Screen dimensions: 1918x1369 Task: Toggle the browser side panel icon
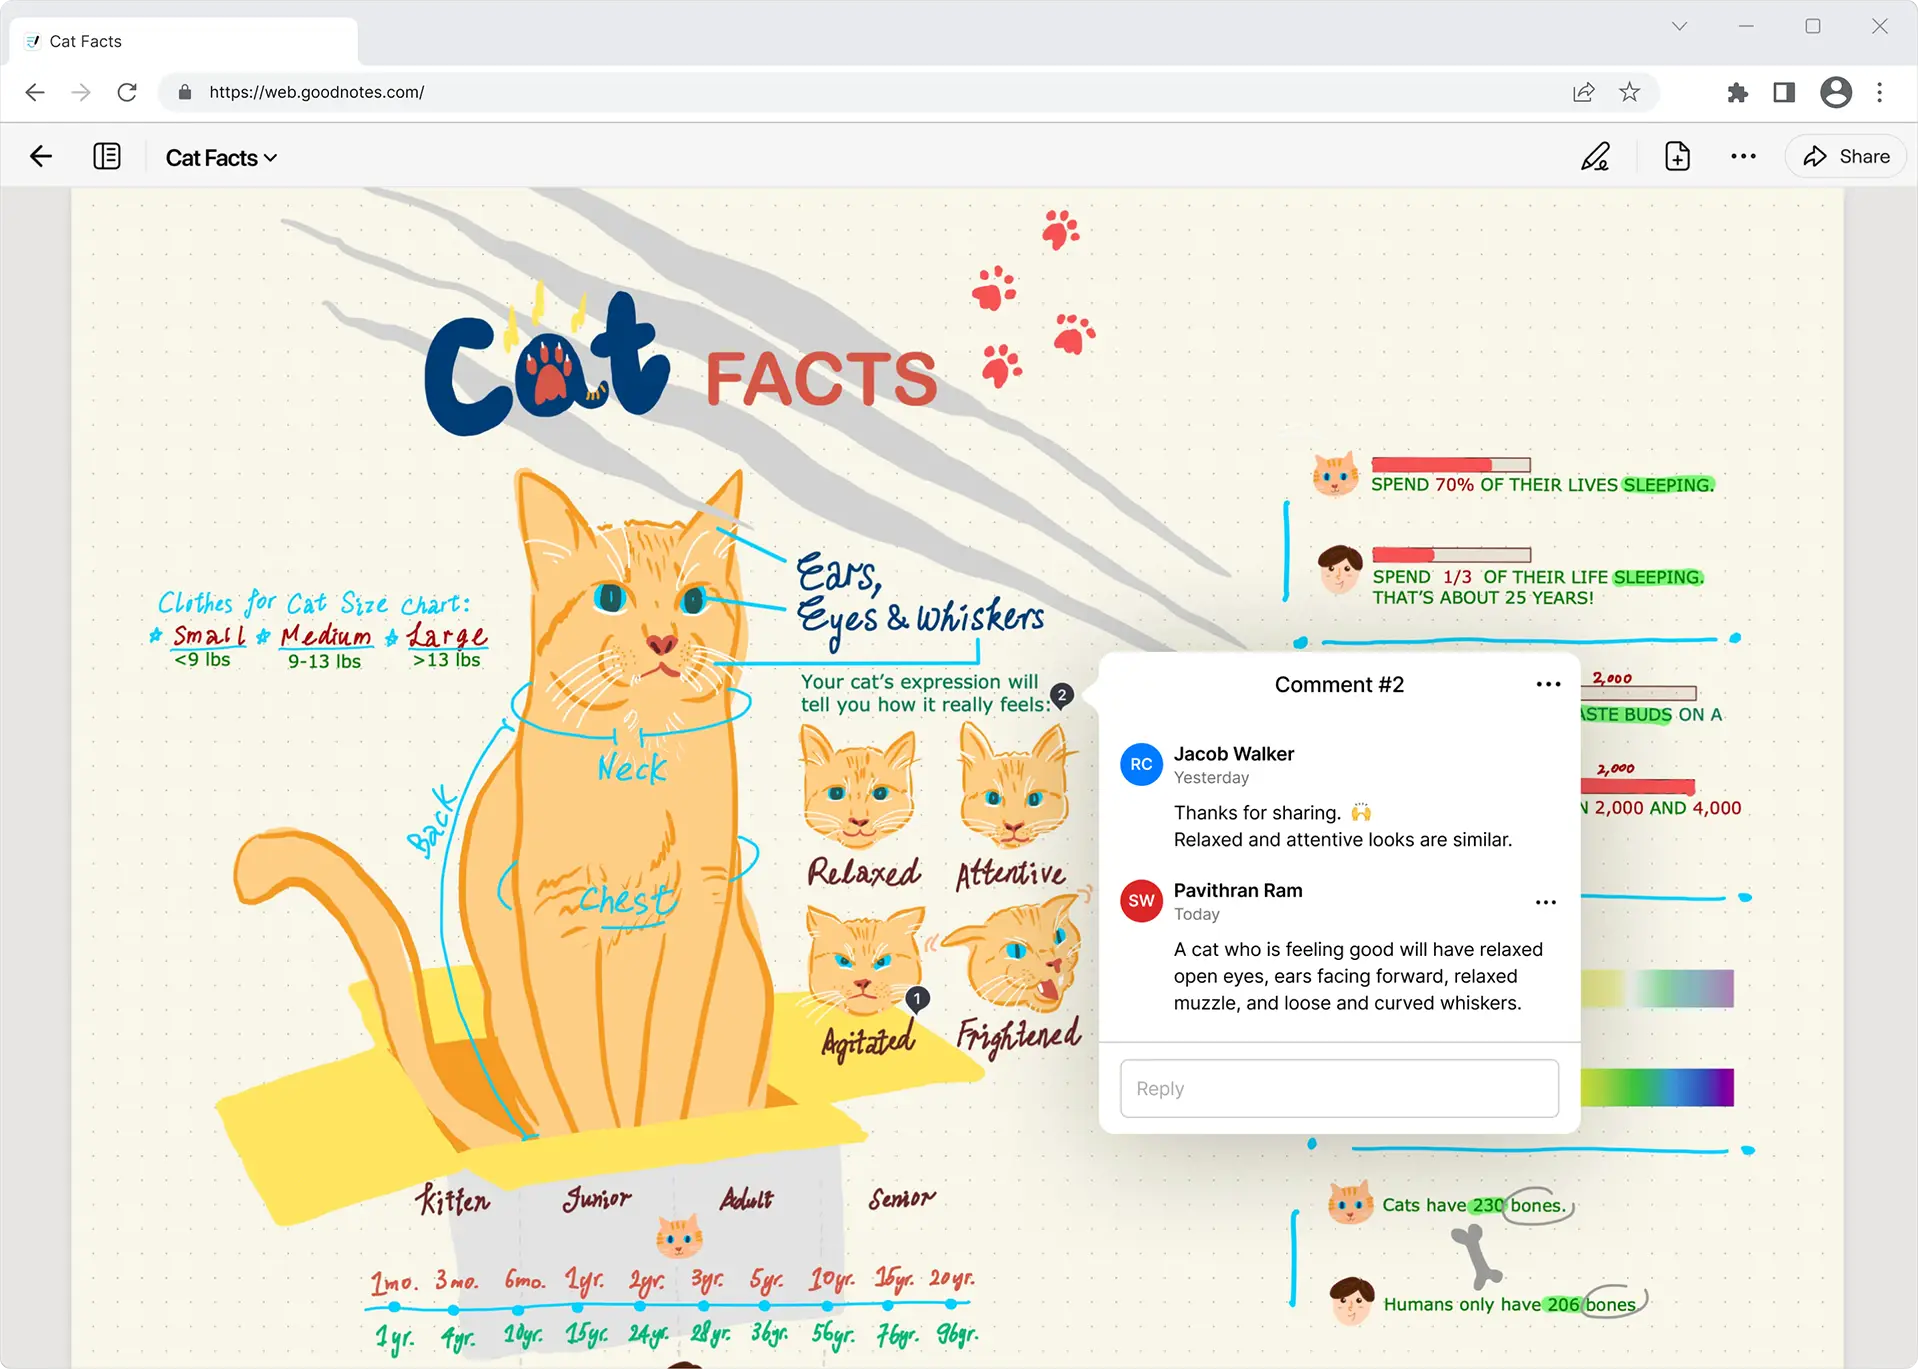point(1784,92)
